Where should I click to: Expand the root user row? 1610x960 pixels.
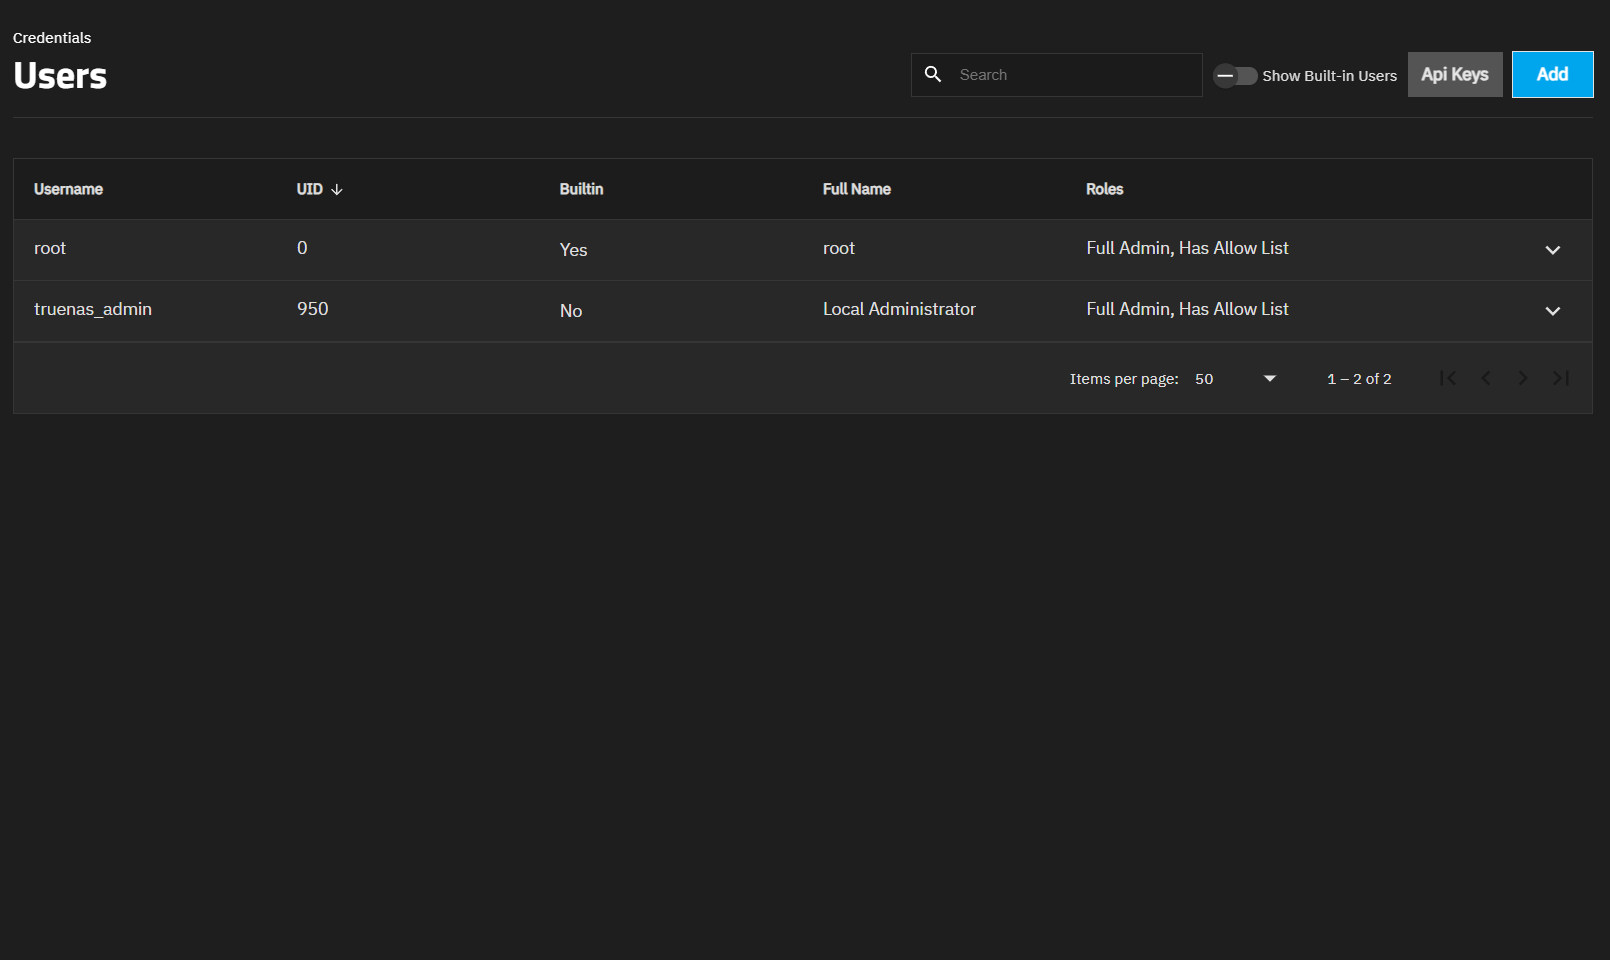point(1552,250)
